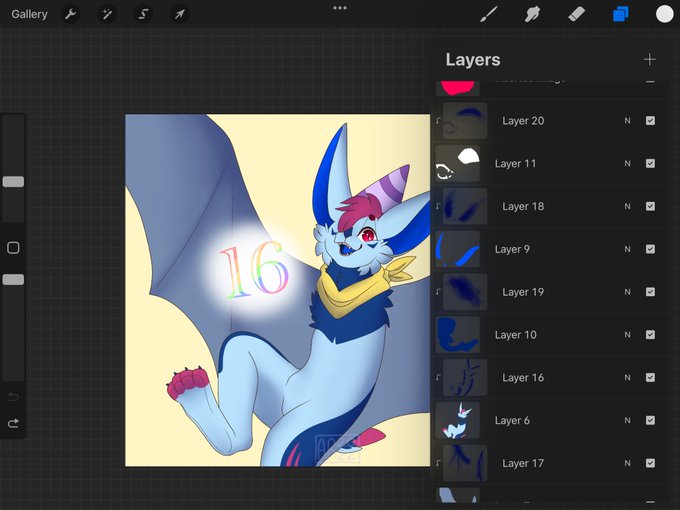Open blend mode N for Layer 20

click(x=628, y=121)
